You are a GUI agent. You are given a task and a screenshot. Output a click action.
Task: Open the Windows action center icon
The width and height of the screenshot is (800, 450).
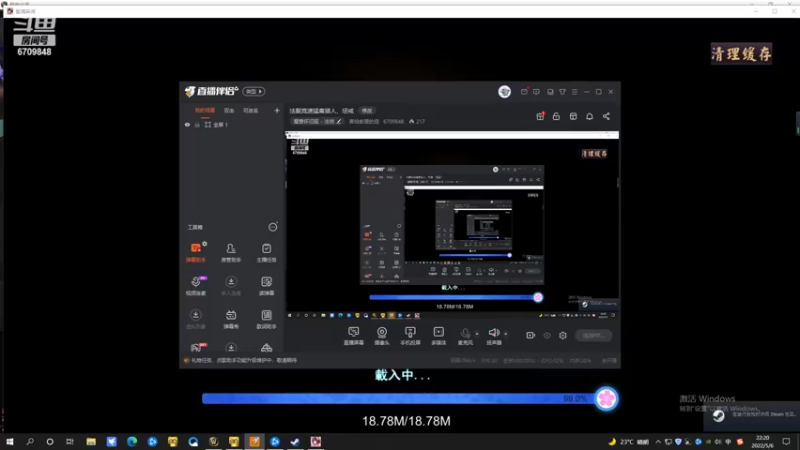point(786,441)
